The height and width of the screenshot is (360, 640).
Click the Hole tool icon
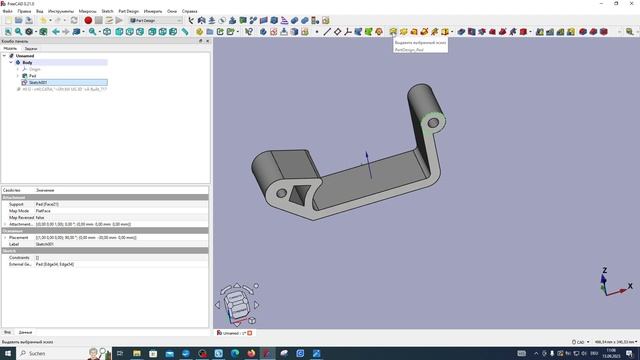471,31
